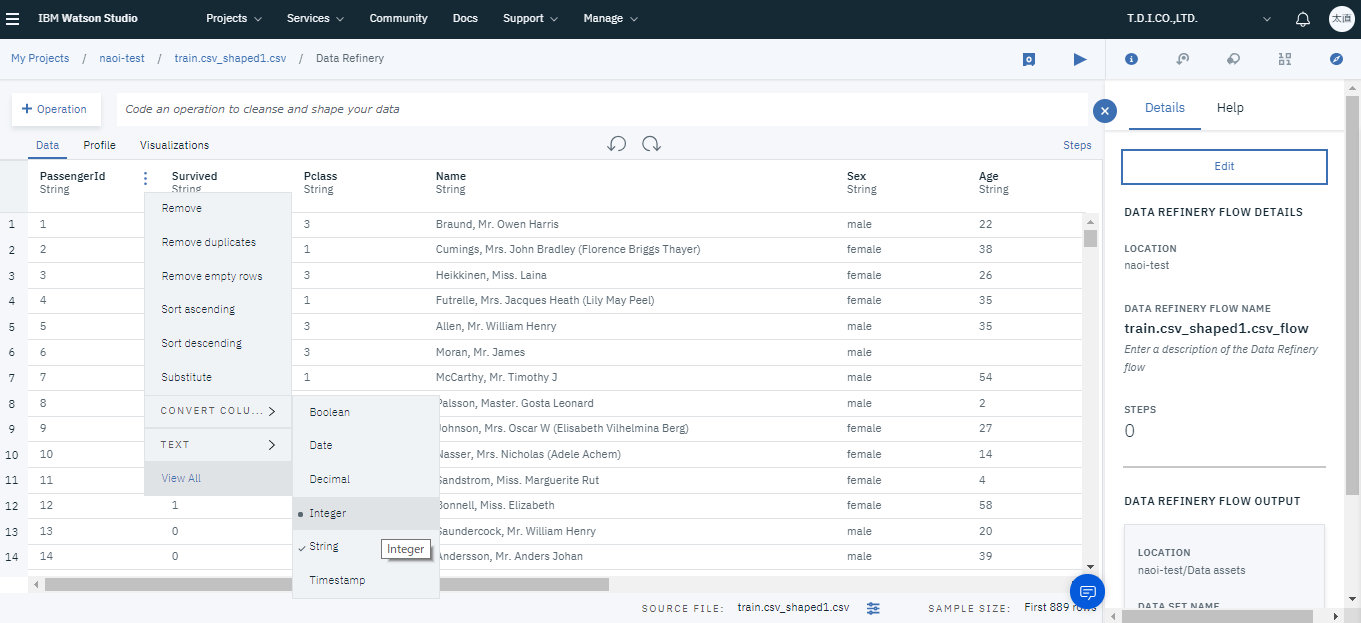The height and width of the screenshot is (623, 1361).
Task: Click the notifications bell icon
Action: tap(1302, 19)
